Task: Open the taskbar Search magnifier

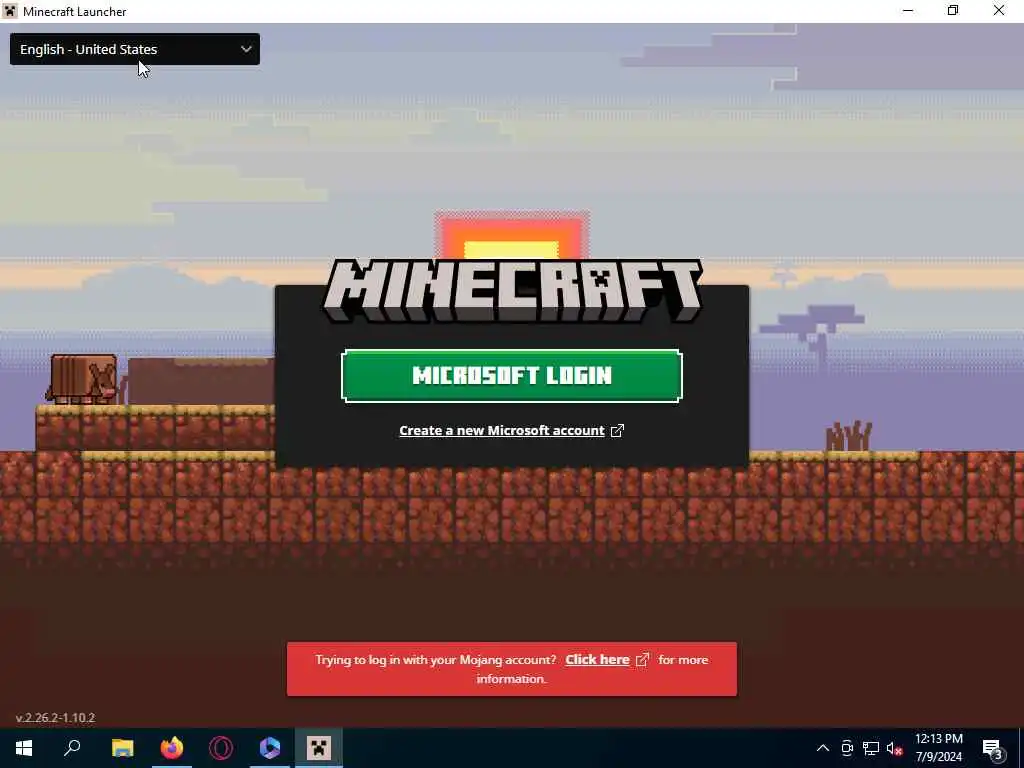Action: click(x=72, y=748)
